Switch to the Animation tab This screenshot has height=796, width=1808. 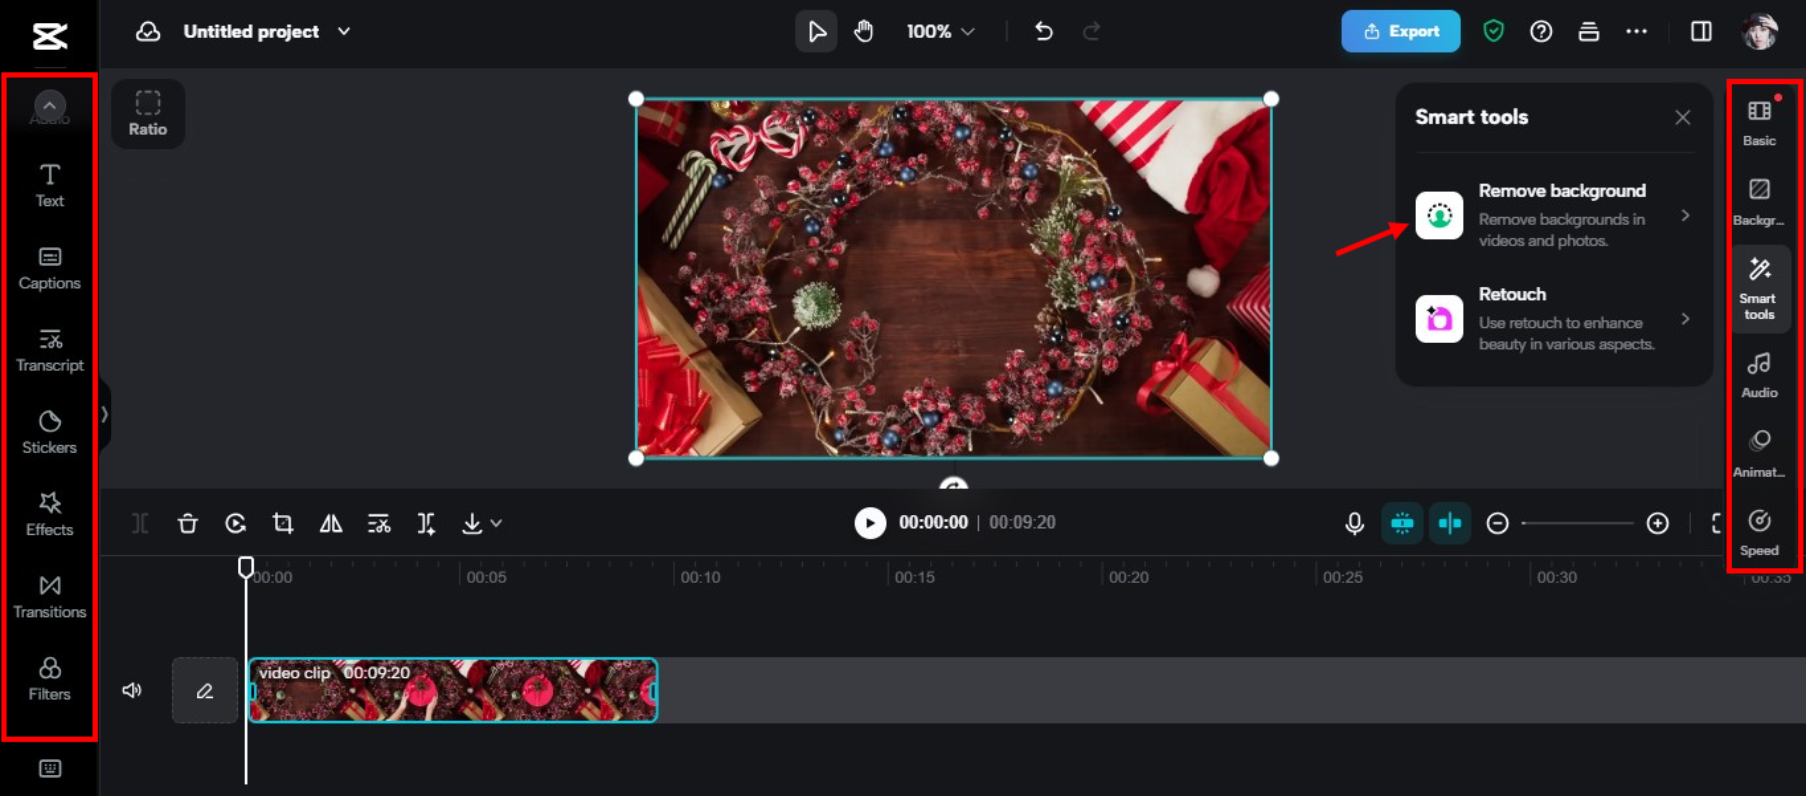pyautogui.click(x=1759, y=455)
